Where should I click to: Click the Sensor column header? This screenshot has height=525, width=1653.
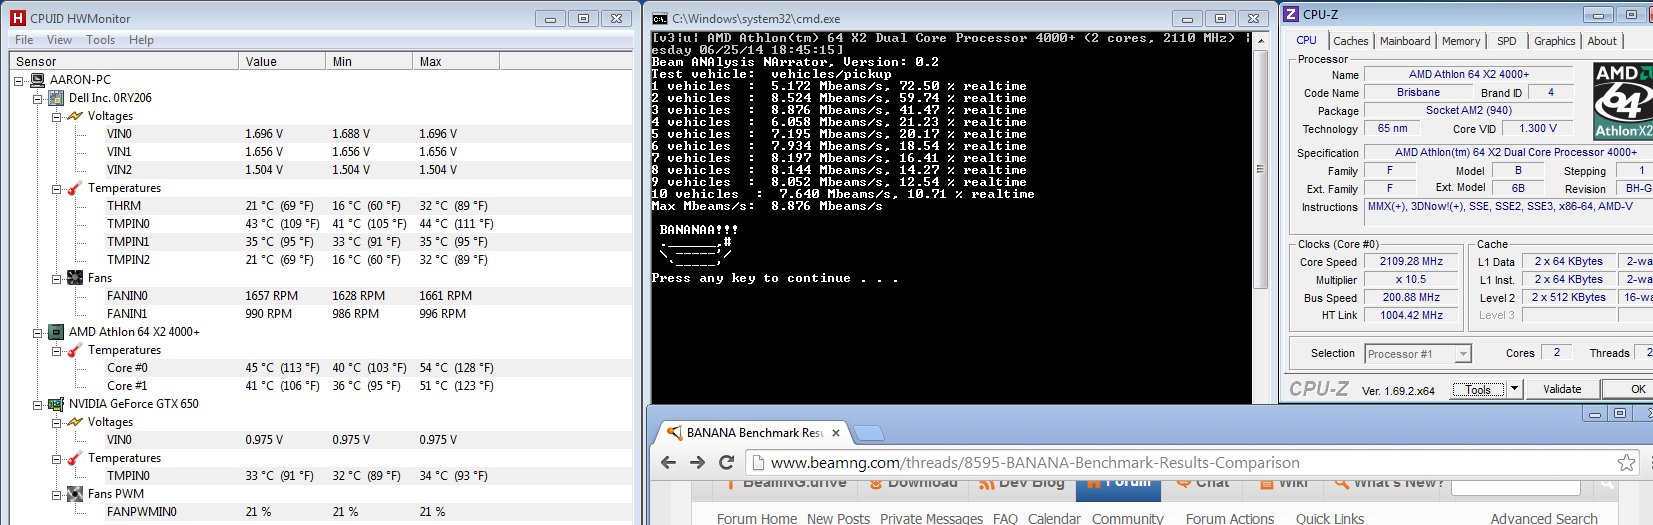click(124, 62)
